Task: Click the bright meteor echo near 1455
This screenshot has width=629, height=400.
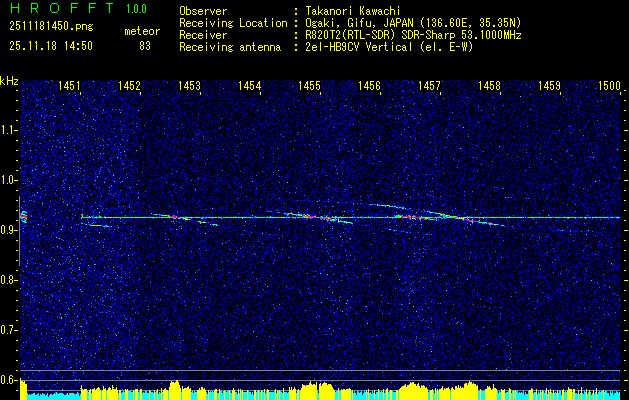Action: click(x=317, y=217)
